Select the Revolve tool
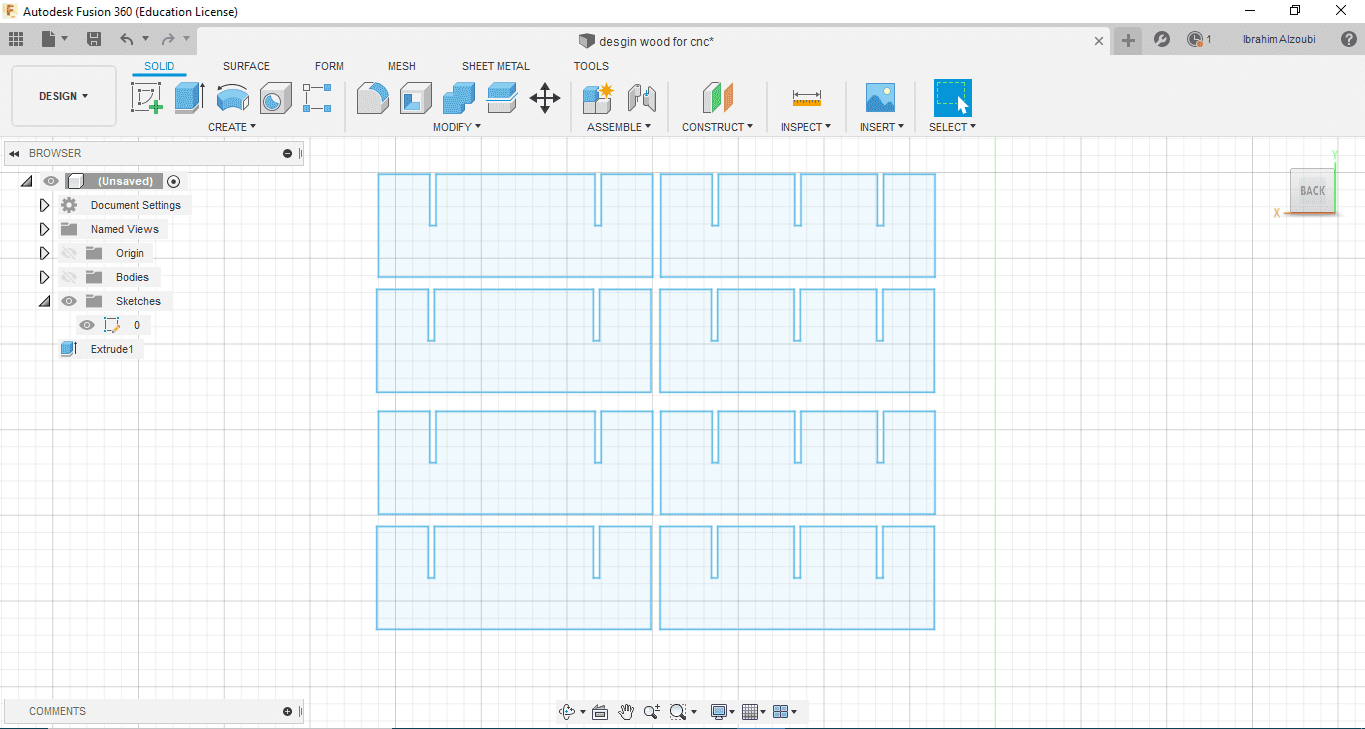The image size is (1365, 729). [232, 98]
